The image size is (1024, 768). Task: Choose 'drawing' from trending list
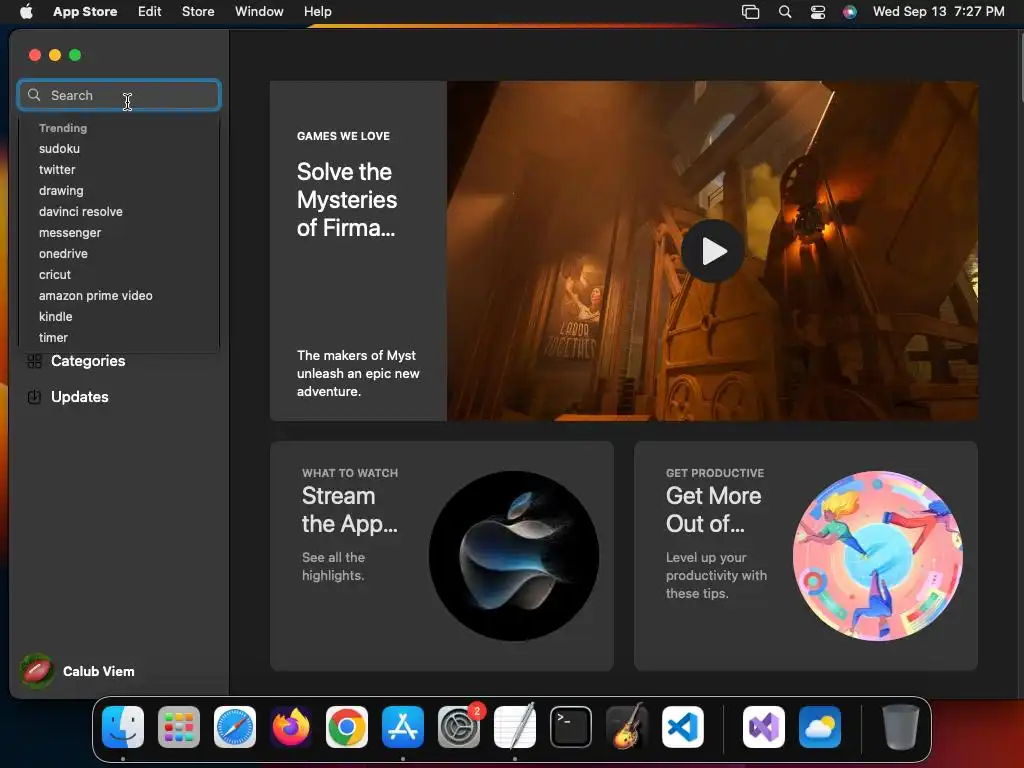(61, 191)
